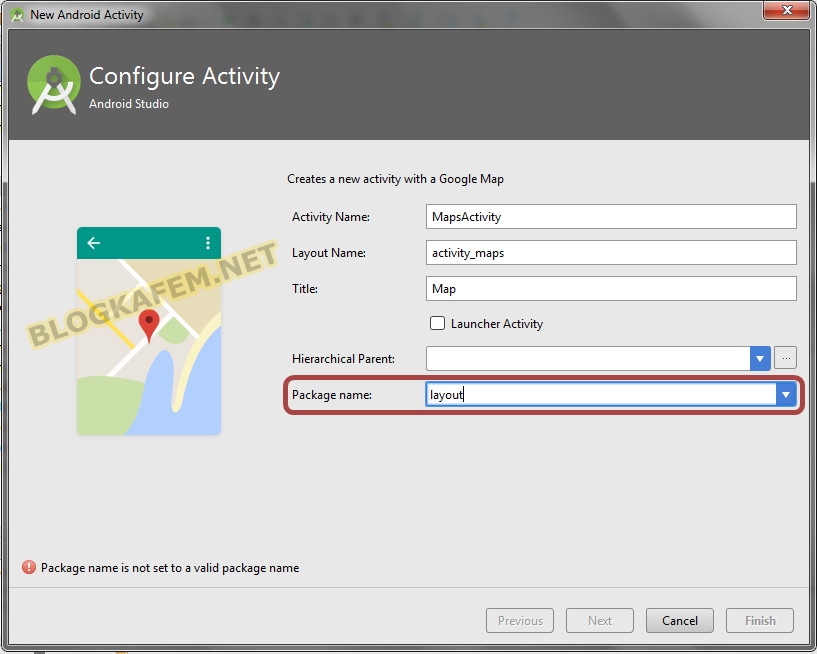Click the 'Creates a new activity' description
817x654 pixels.
point(395,179)
